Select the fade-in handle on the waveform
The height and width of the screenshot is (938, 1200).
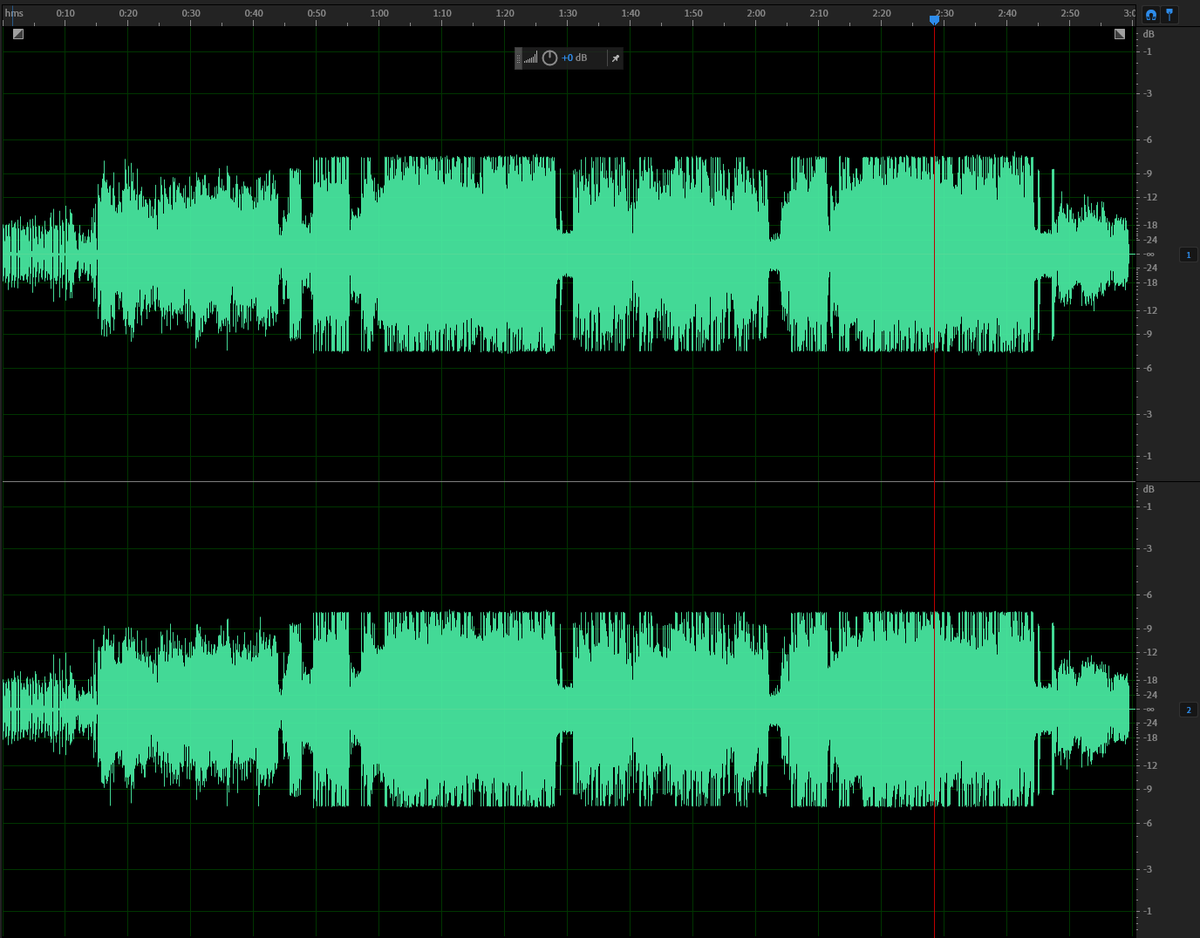tap(18, 34)
